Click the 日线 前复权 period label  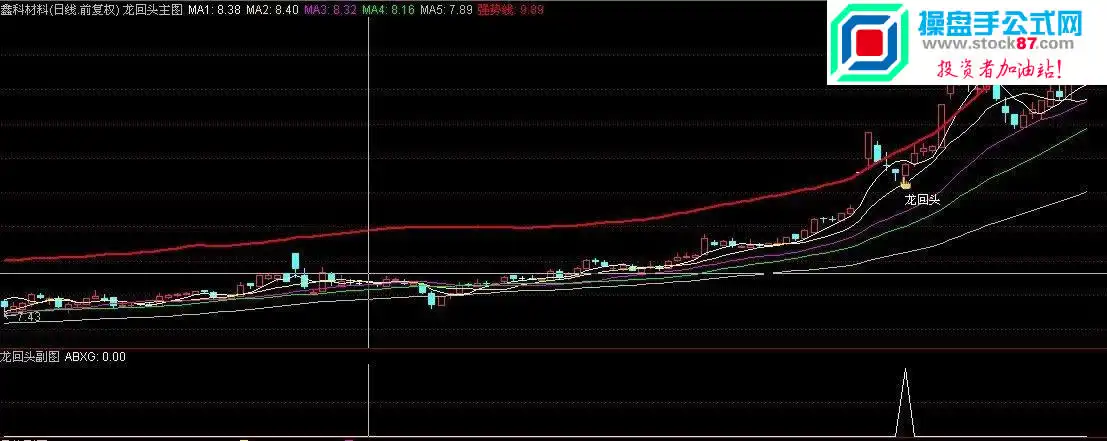[85, 9]
